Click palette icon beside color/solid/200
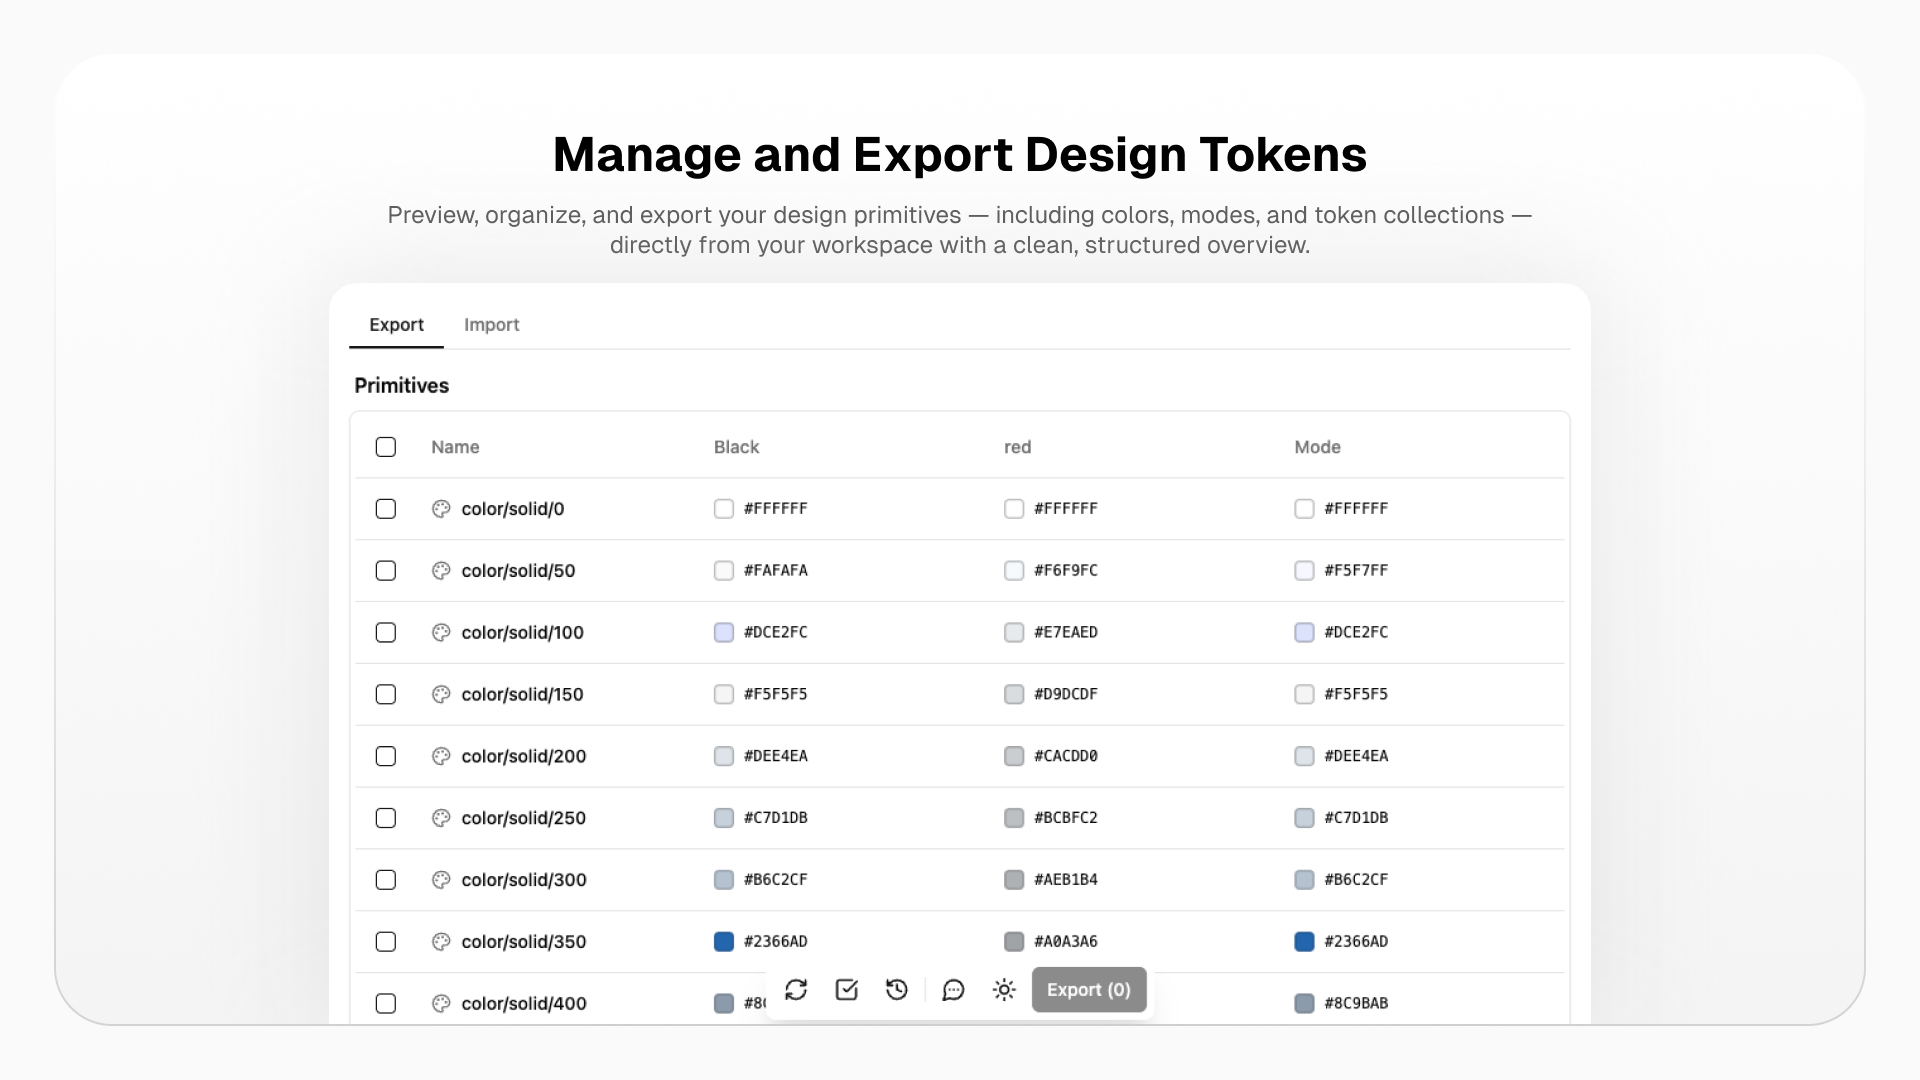This screenshot has width=1920, height=1080. pos(441,757)
